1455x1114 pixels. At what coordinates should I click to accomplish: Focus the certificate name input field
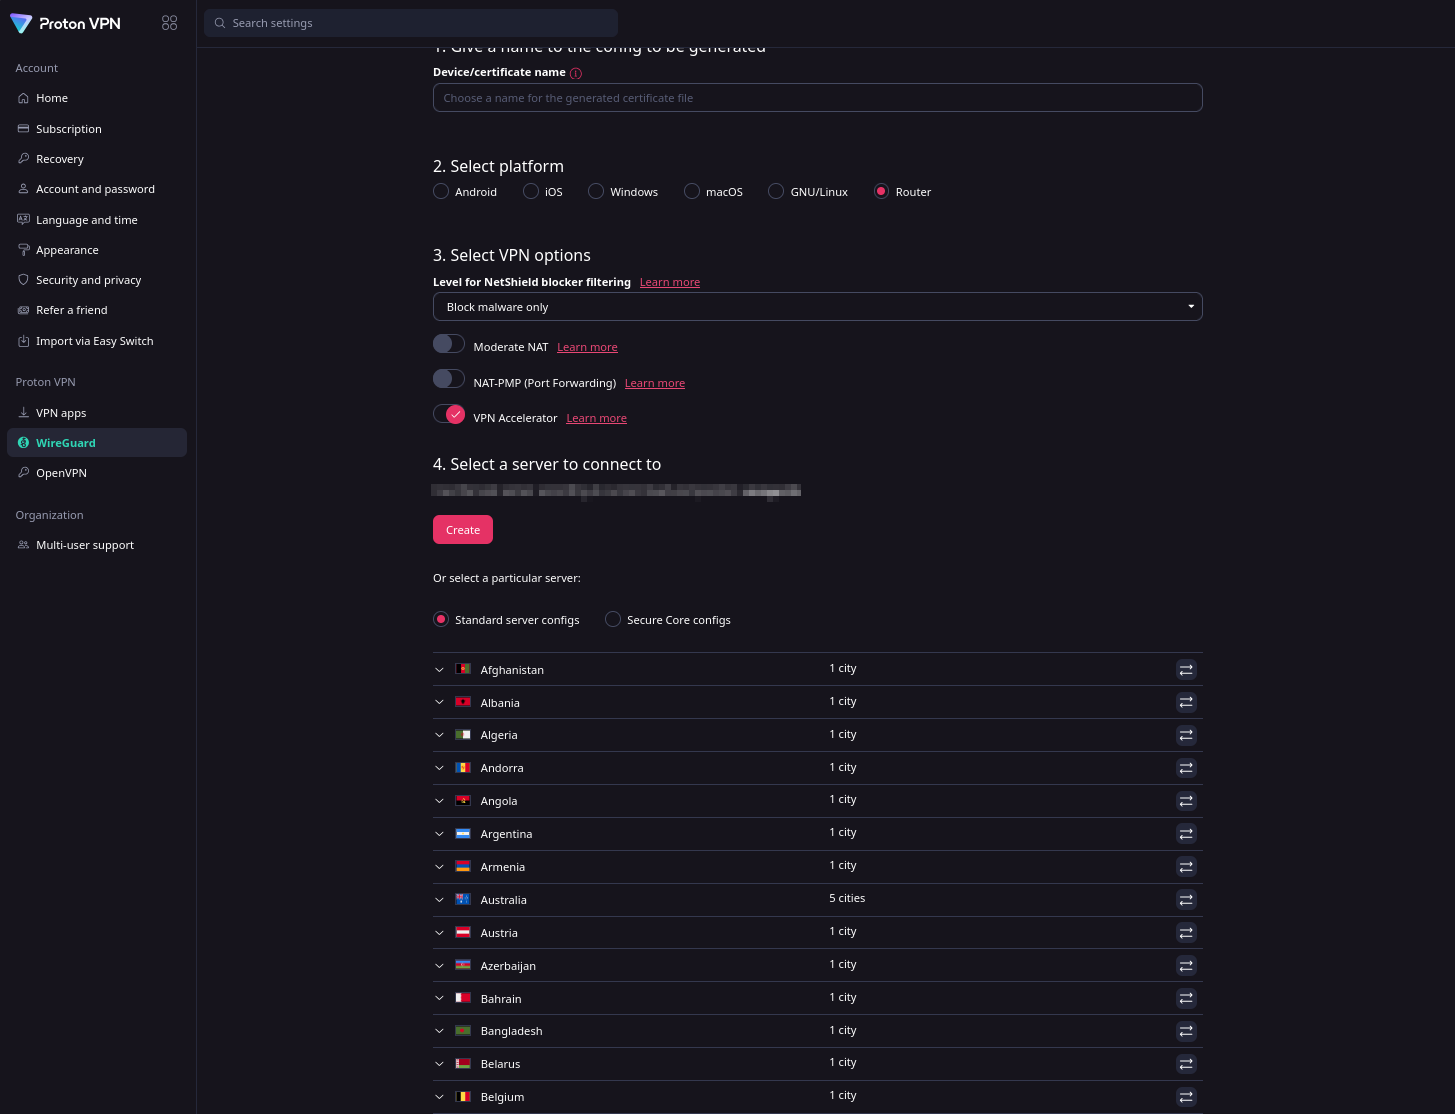(x=817, y=98)
